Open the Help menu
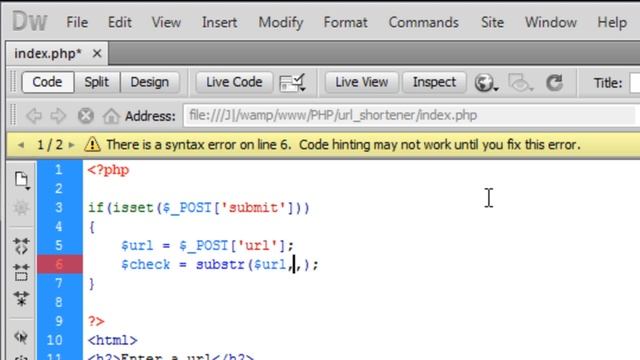 click(612, 22)
